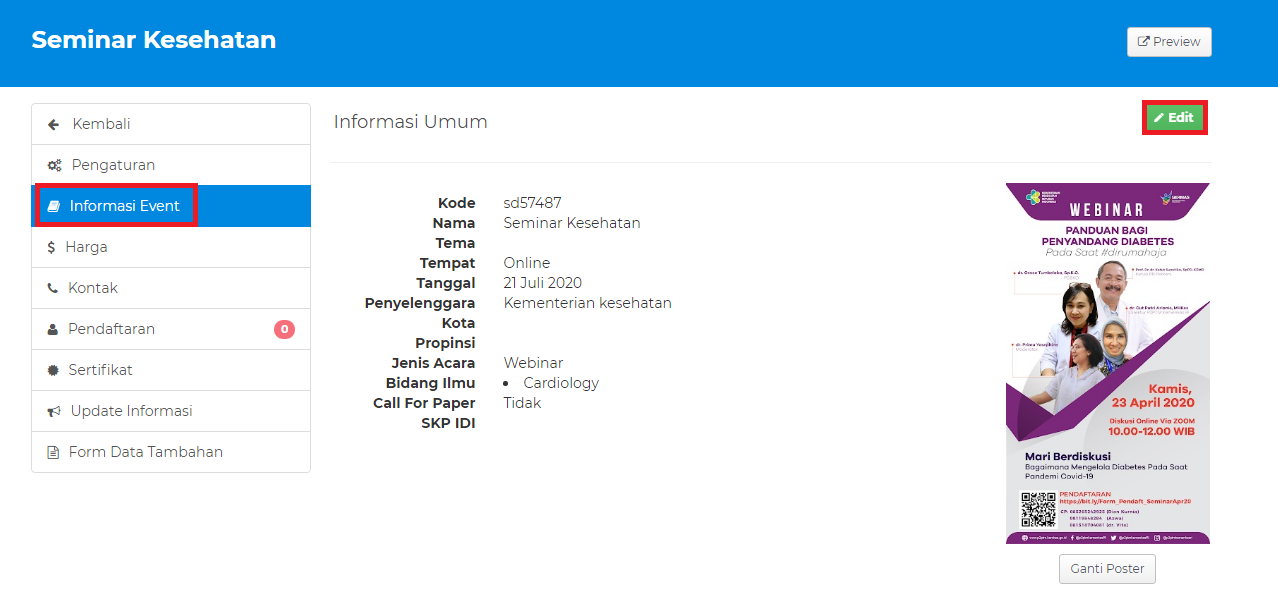Open the Form Data Tambahan page

[145, 452]
